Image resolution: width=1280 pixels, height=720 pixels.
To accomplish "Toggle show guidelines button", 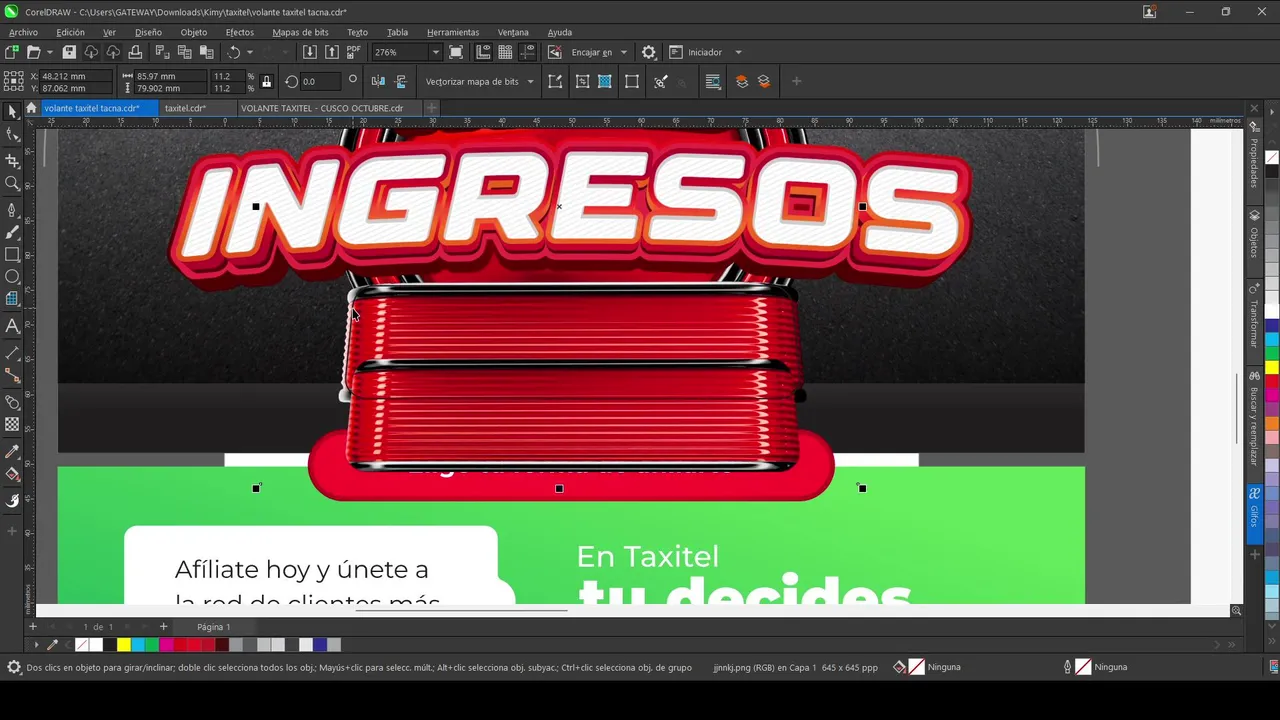I will pos(527,52).
